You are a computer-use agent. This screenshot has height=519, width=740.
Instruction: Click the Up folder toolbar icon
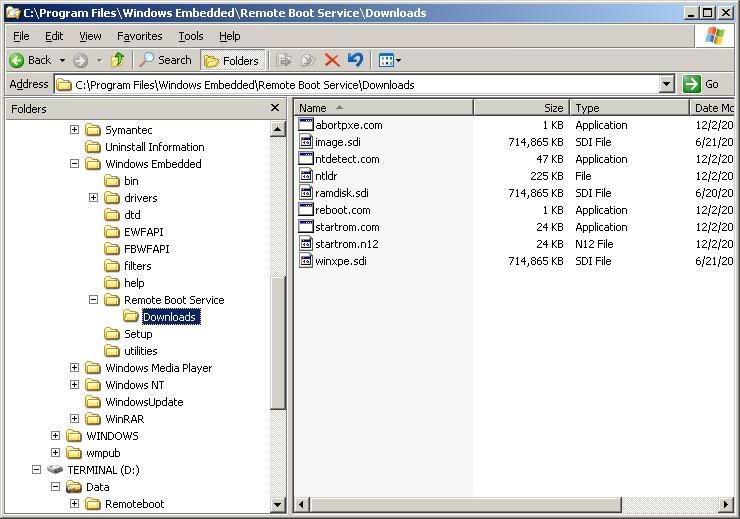pos(118,60)
